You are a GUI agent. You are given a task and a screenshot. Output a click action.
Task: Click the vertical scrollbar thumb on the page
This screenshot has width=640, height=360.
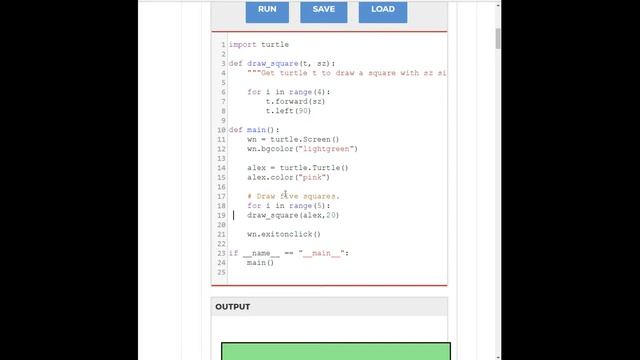coord(498,39)
